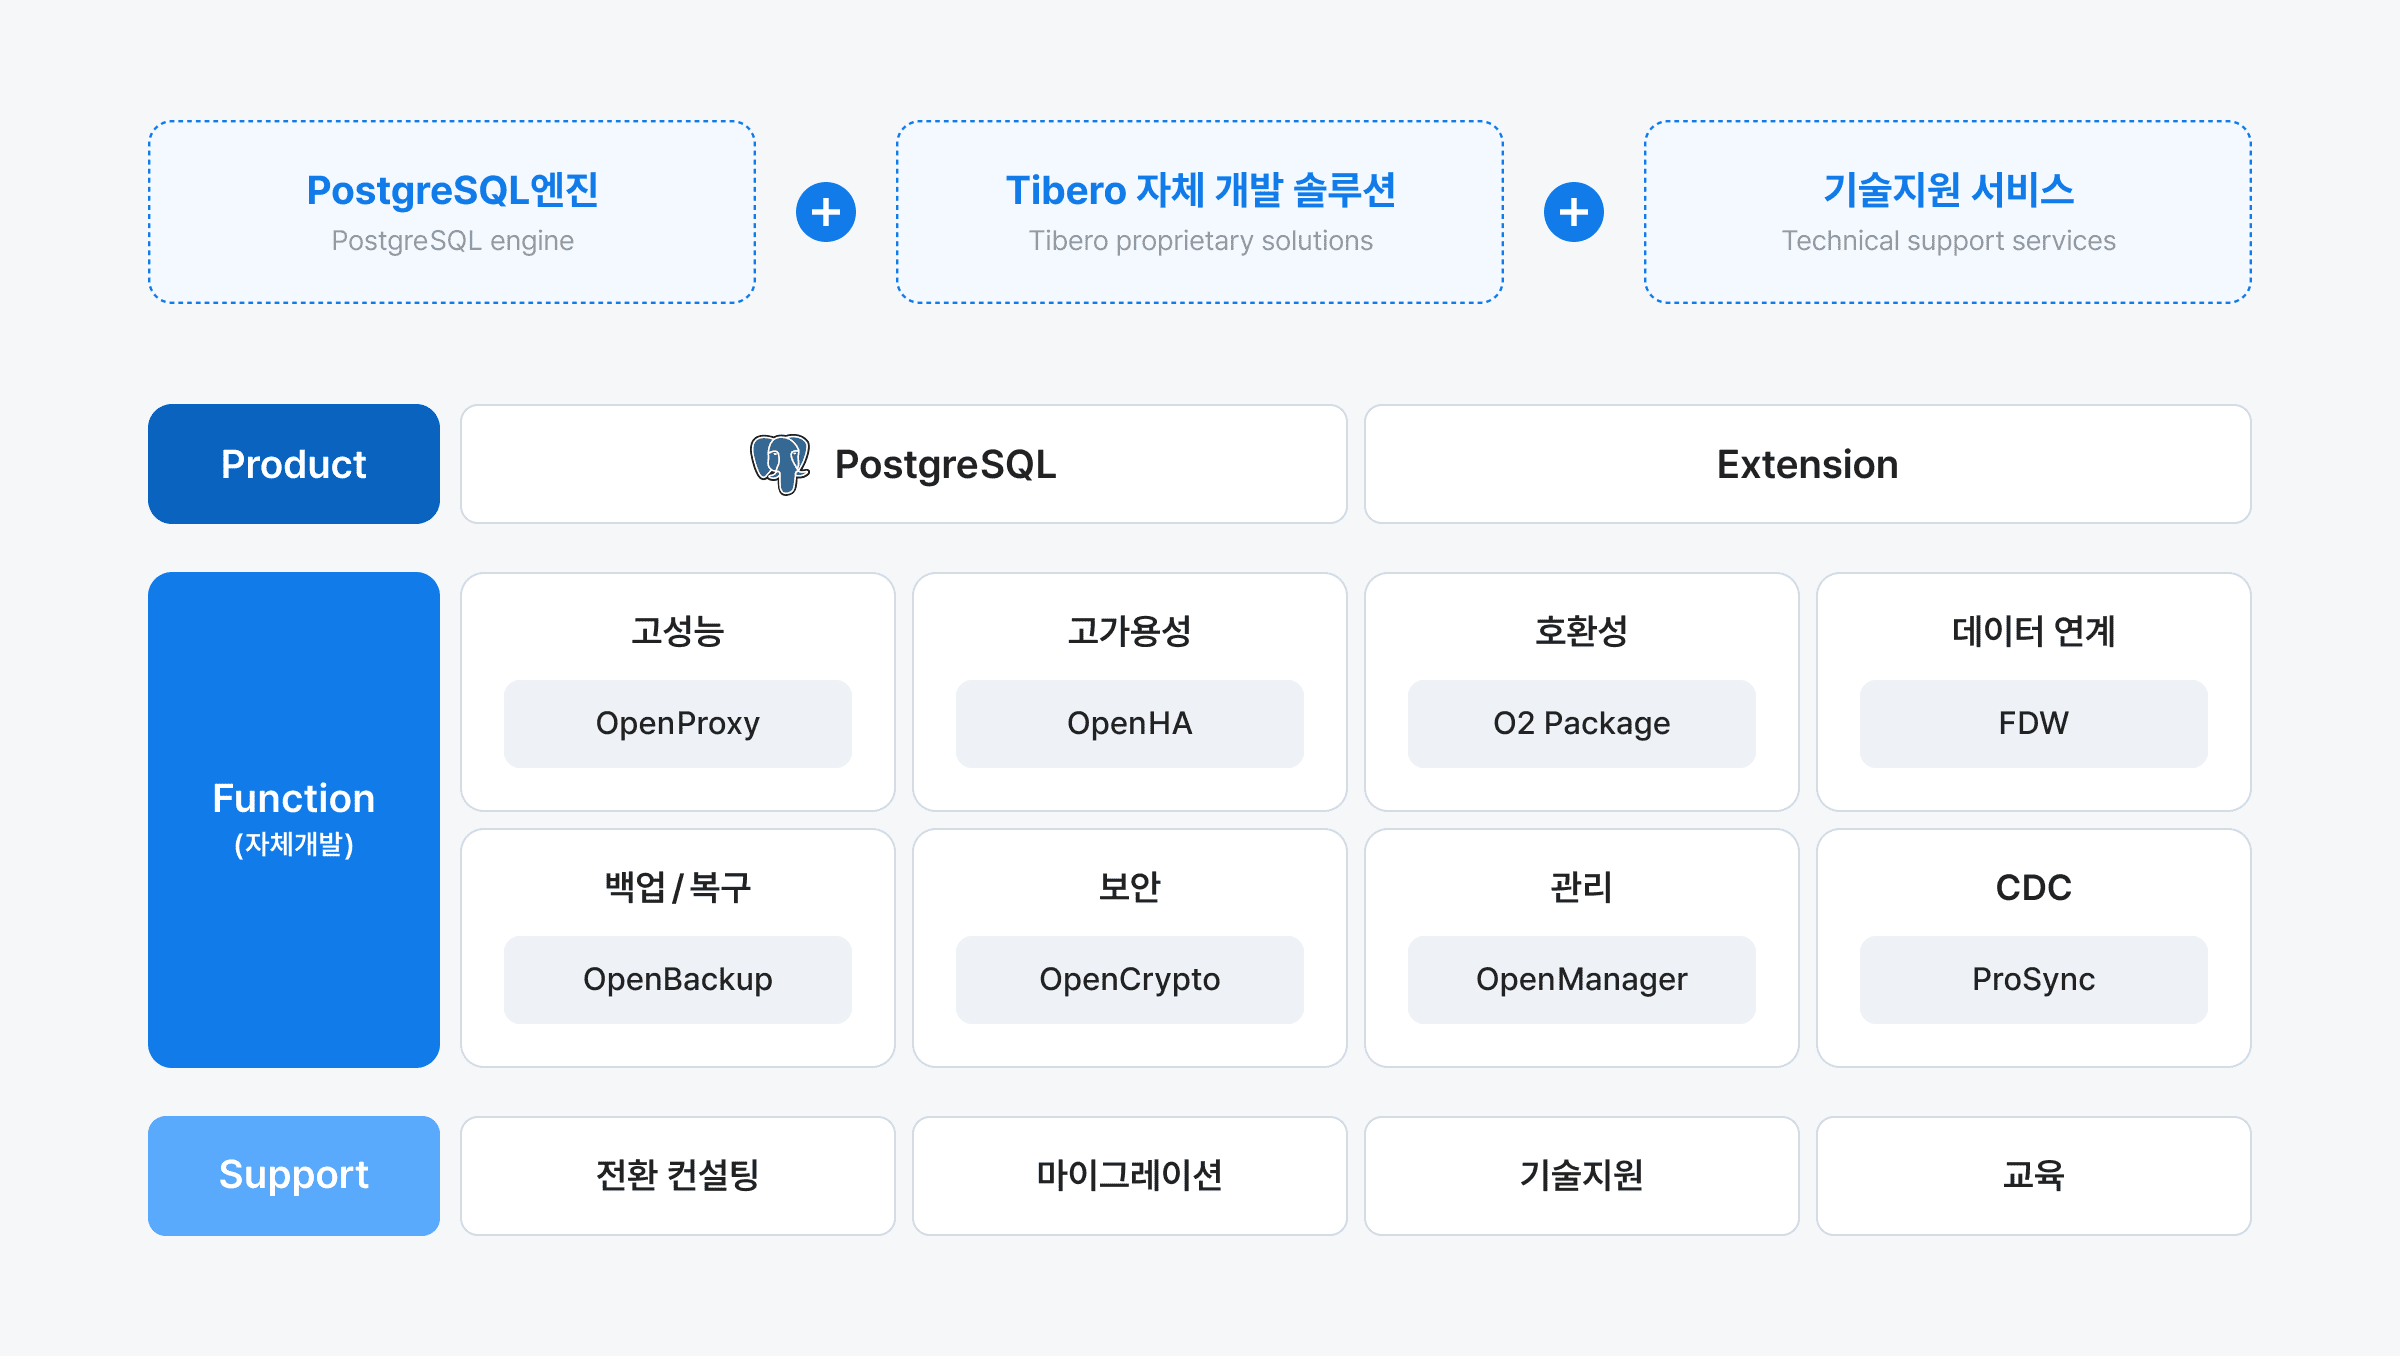Choose the FDW item

coord(2033,723)
